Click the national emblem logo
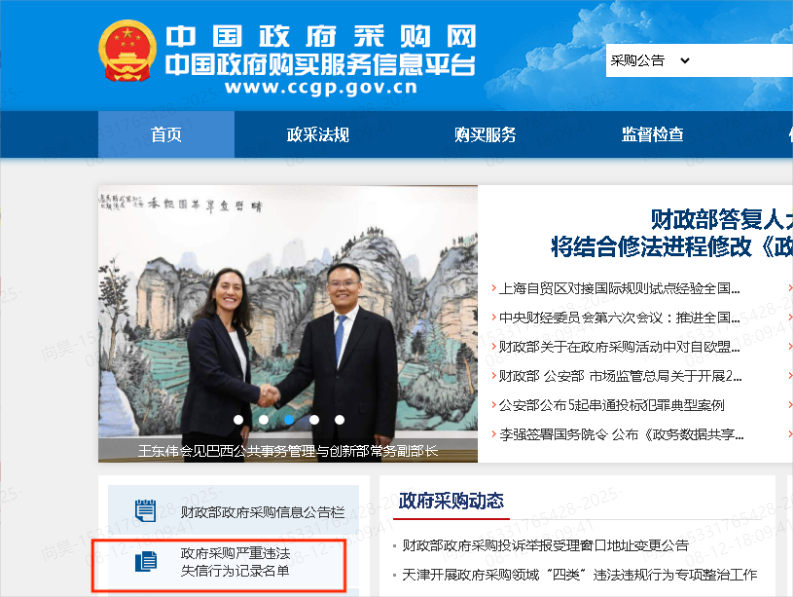 [x=127, y=51]
